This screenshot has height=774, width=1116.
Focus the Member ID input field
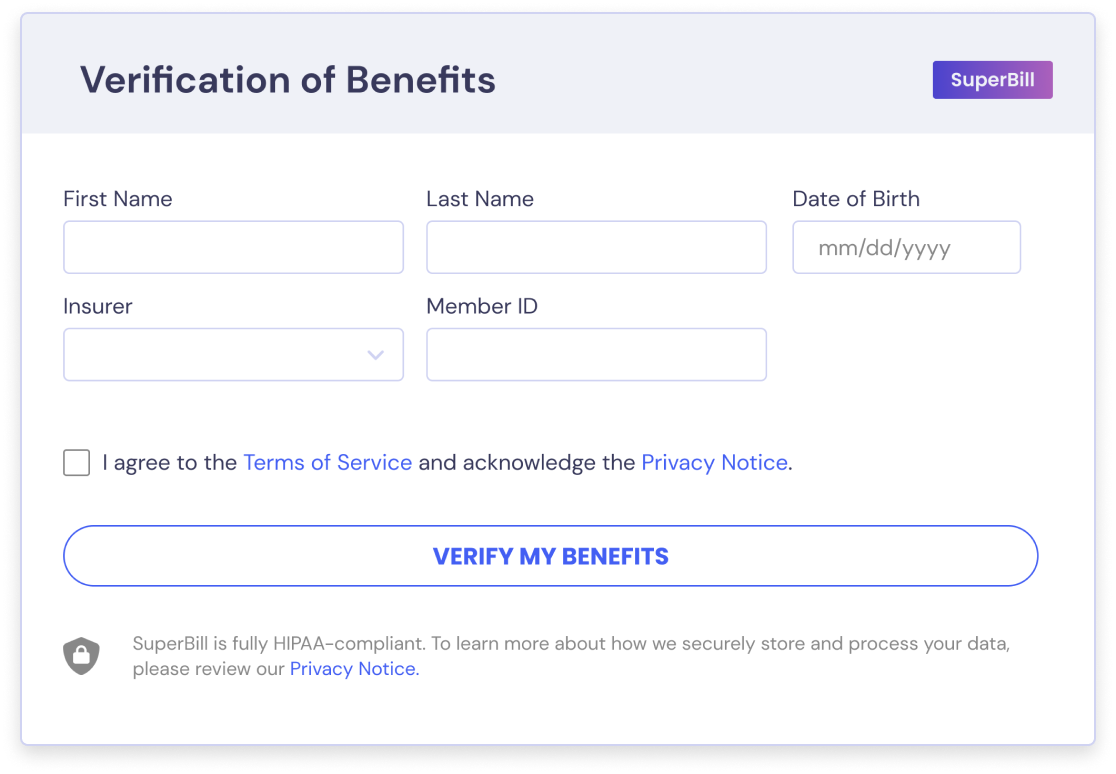(x=596, y=355)
